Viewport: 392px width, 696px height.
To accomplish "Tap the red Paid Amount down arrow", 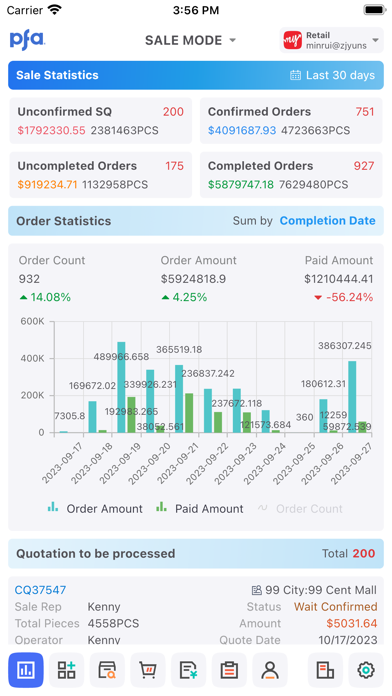I will (317, 298).
